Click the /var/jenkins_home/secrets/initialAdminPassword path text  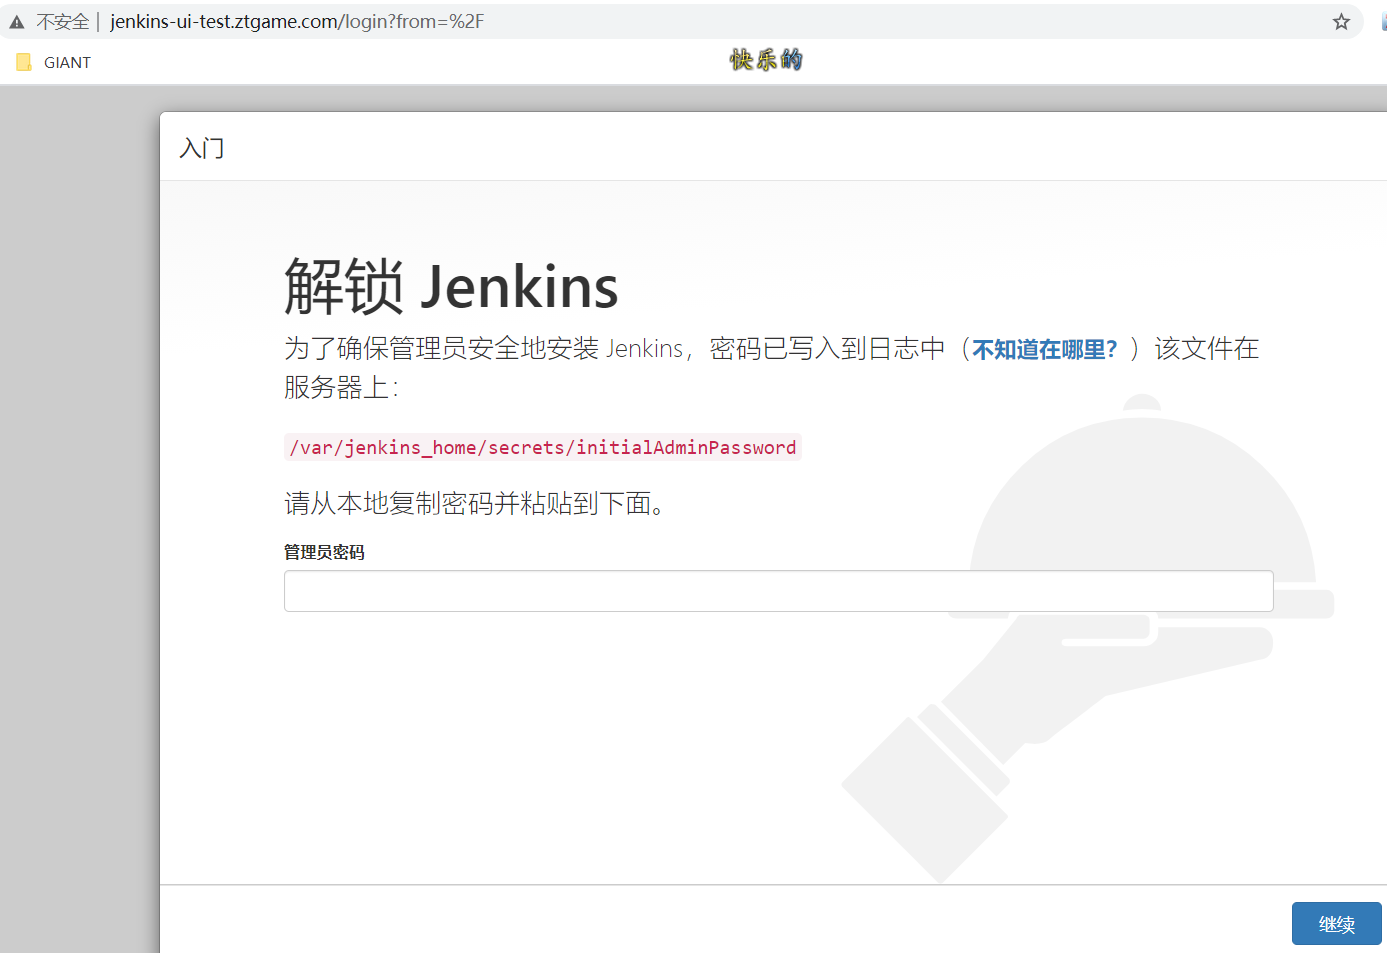pyautogui.click(x=543, y=447)
